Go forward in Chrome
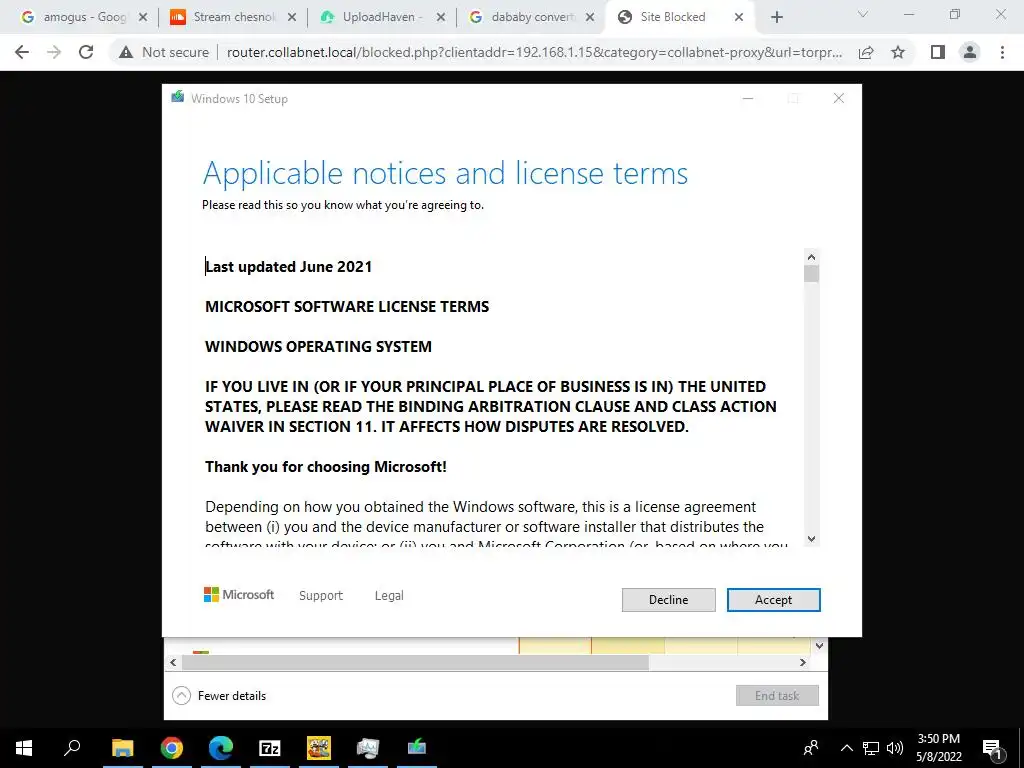The image size is (1024, 768). pos(54,52)
